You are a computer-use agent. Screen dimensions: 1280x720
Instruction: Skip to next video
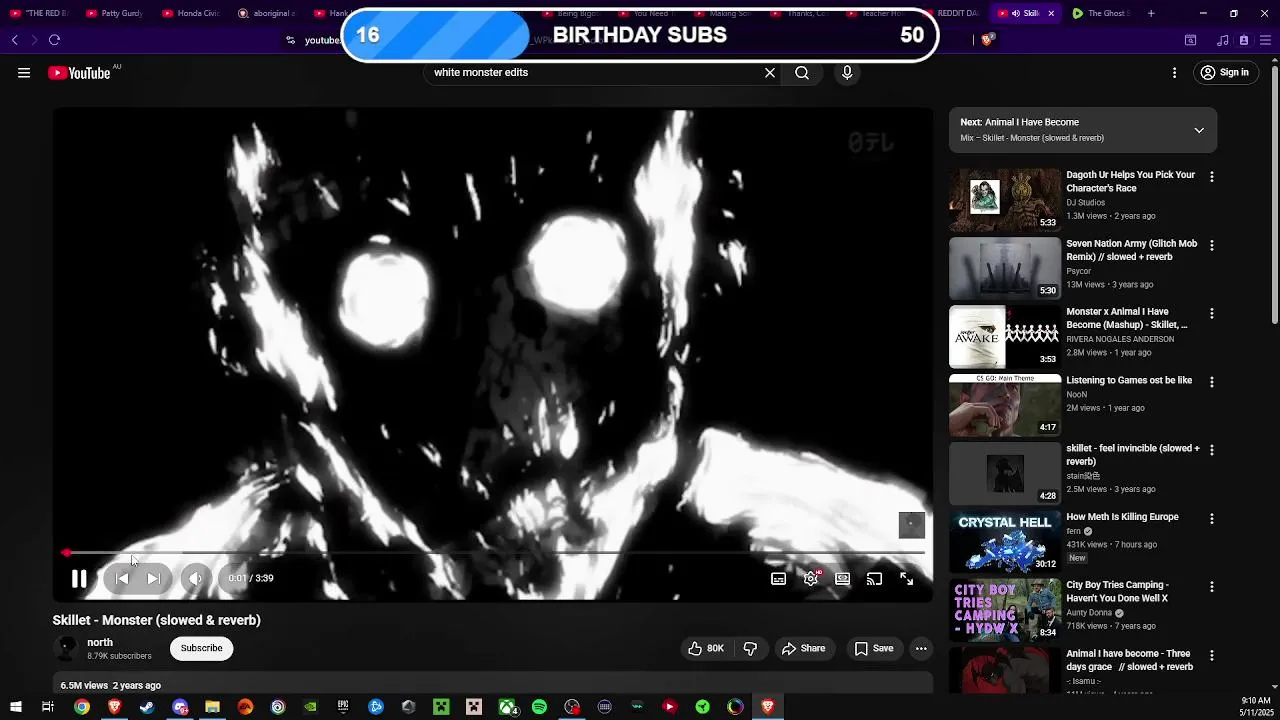point(154,578)
